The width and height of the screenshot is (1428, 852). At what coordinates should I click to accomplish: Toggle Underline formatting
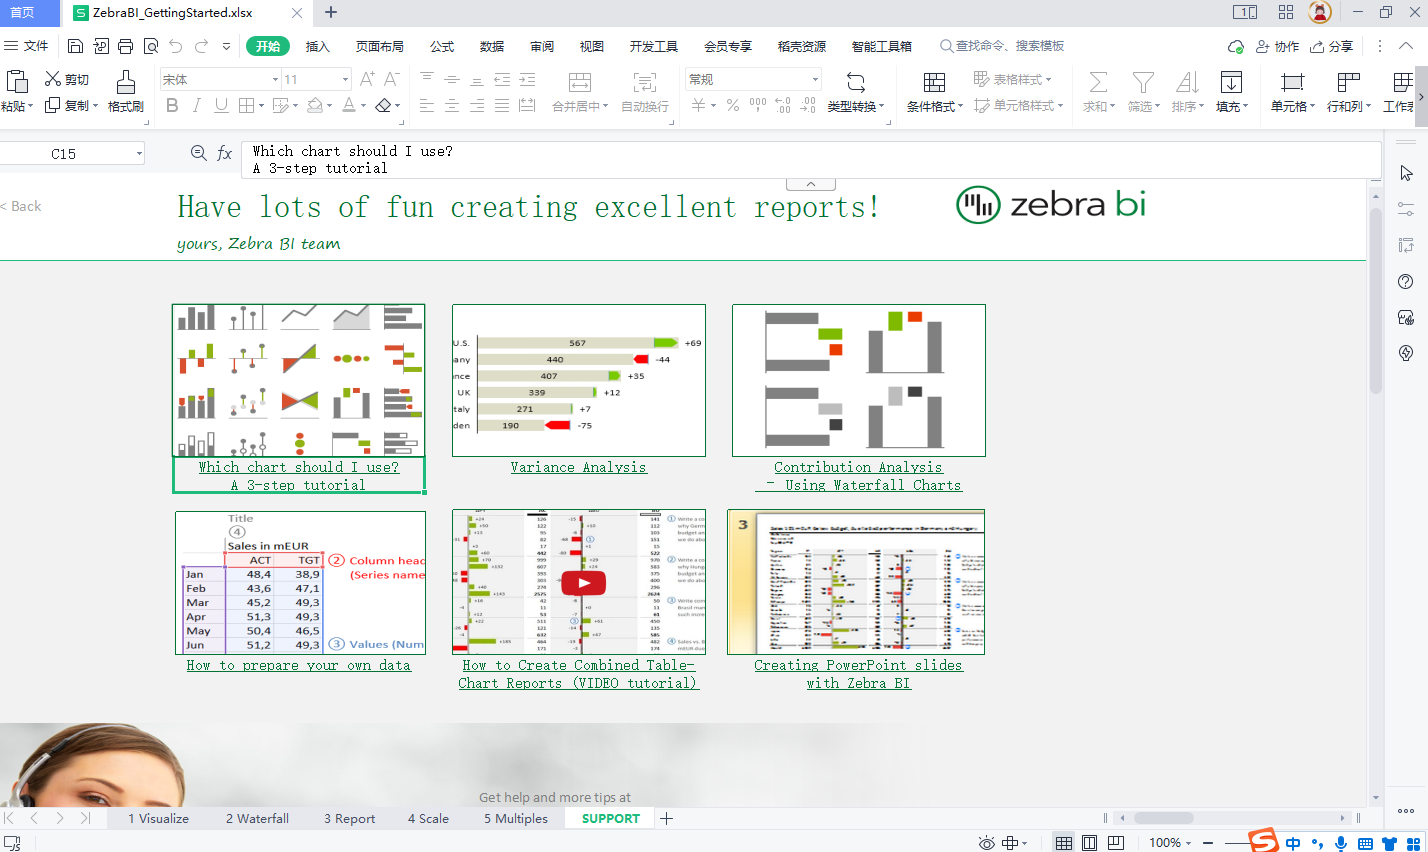[221, 105]
